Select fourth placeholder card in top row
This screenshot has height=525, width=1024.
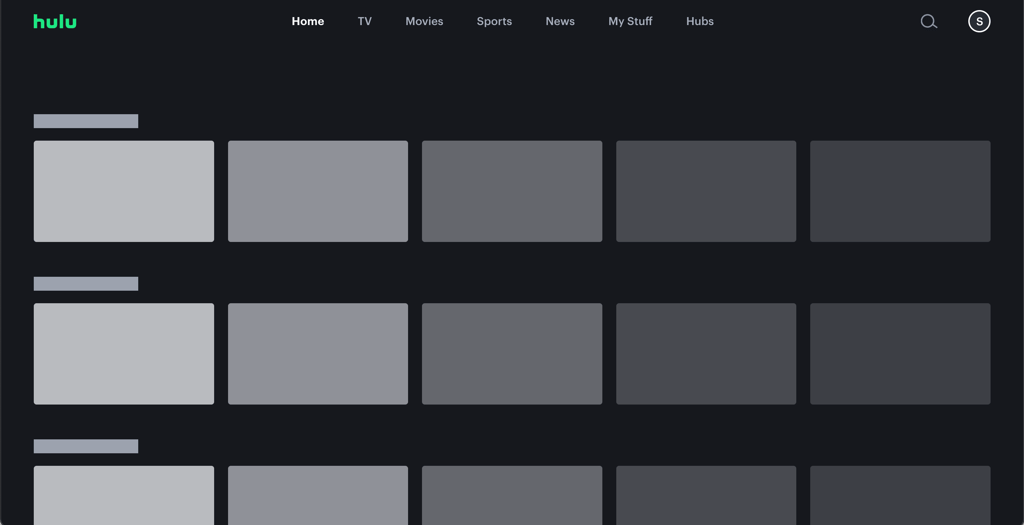click(x=706, y=191)
